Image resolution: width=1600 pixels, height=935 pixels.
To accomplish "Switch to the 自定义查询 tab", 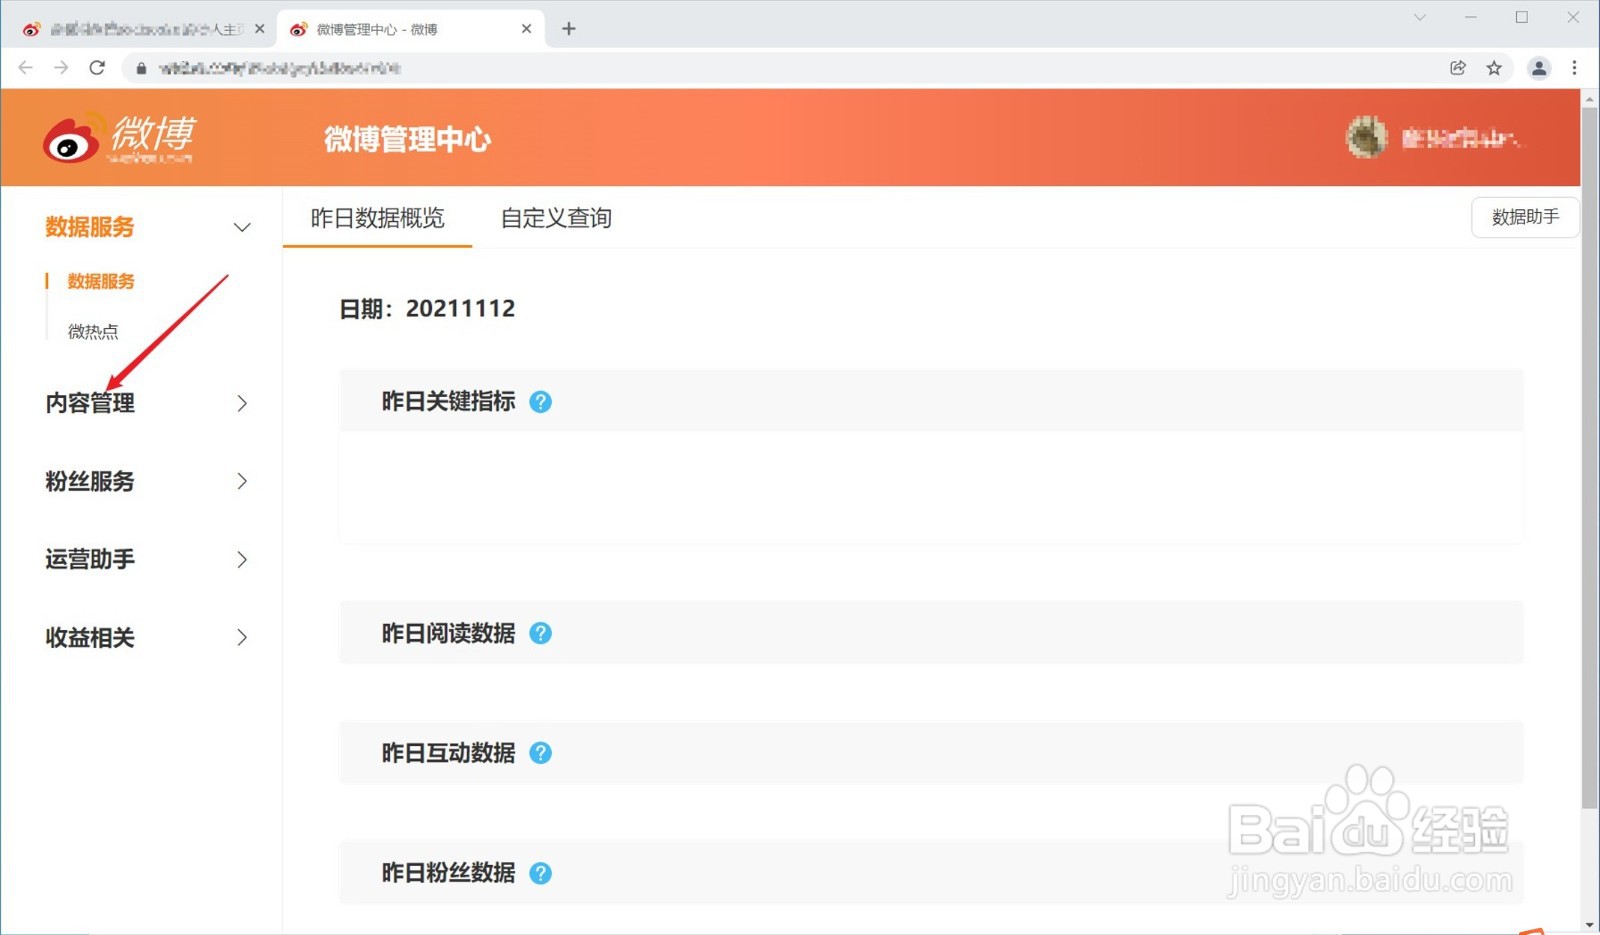I will click(x=556, y=218).
